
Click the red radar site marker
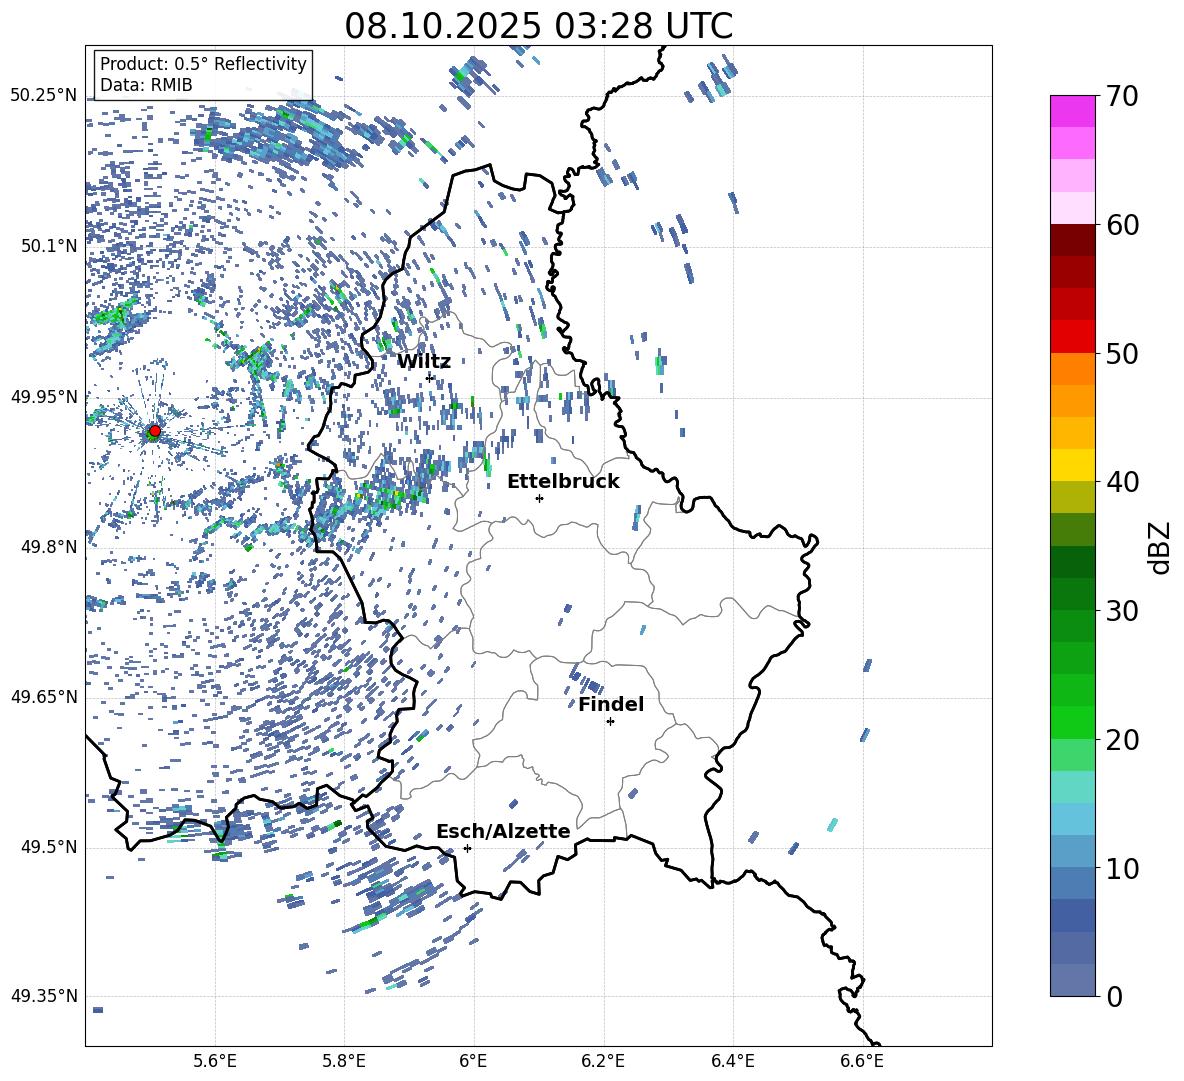click(x=154, y=431)
